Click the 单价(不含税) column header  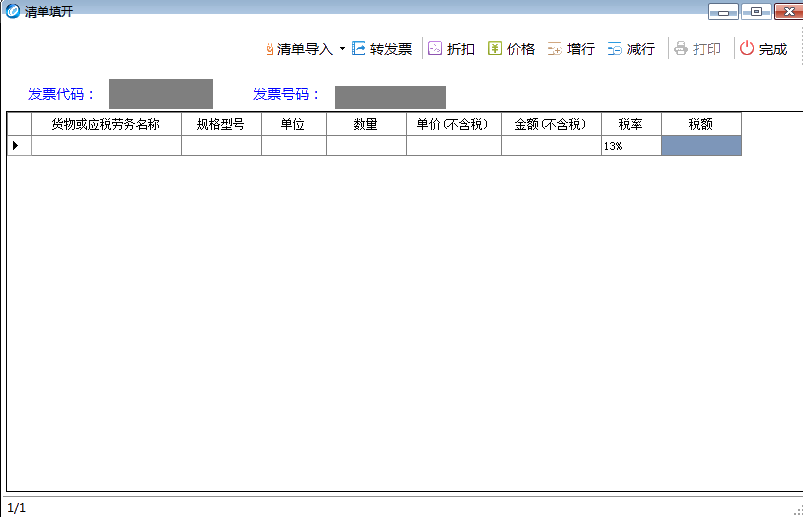[454, 124]
